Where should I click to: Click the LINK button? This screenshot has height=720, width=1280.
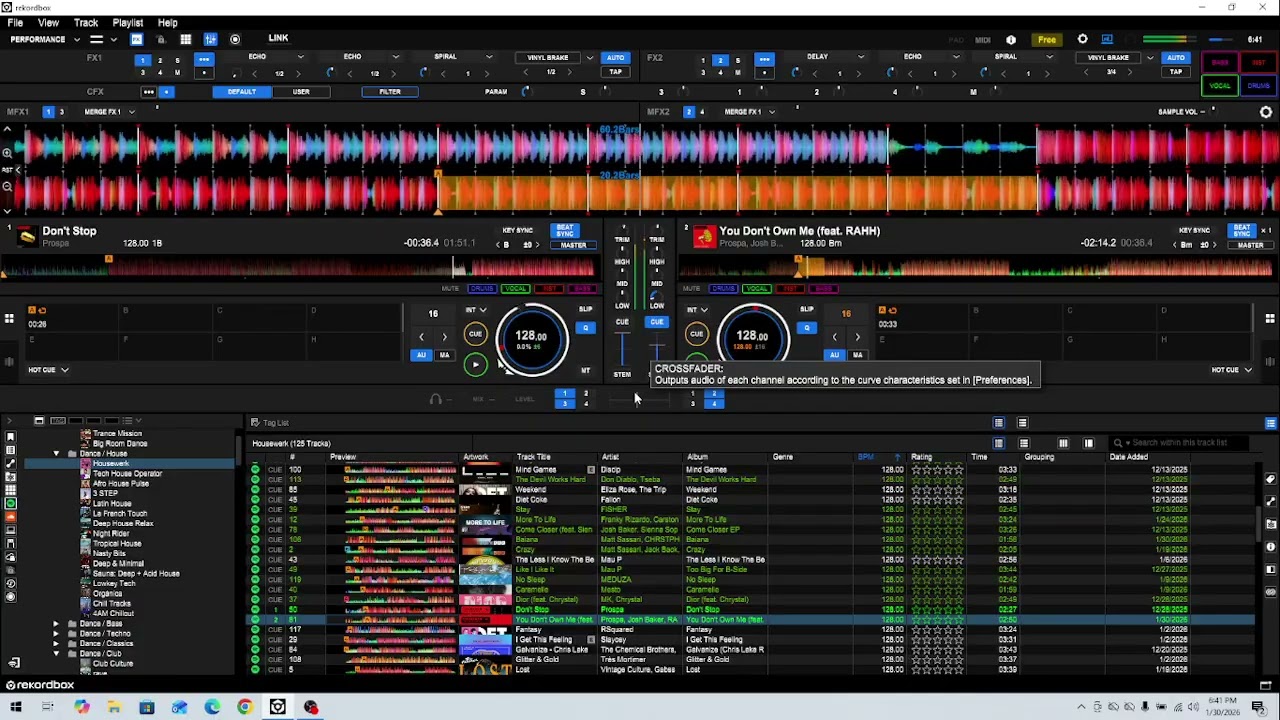click(278, 38)
